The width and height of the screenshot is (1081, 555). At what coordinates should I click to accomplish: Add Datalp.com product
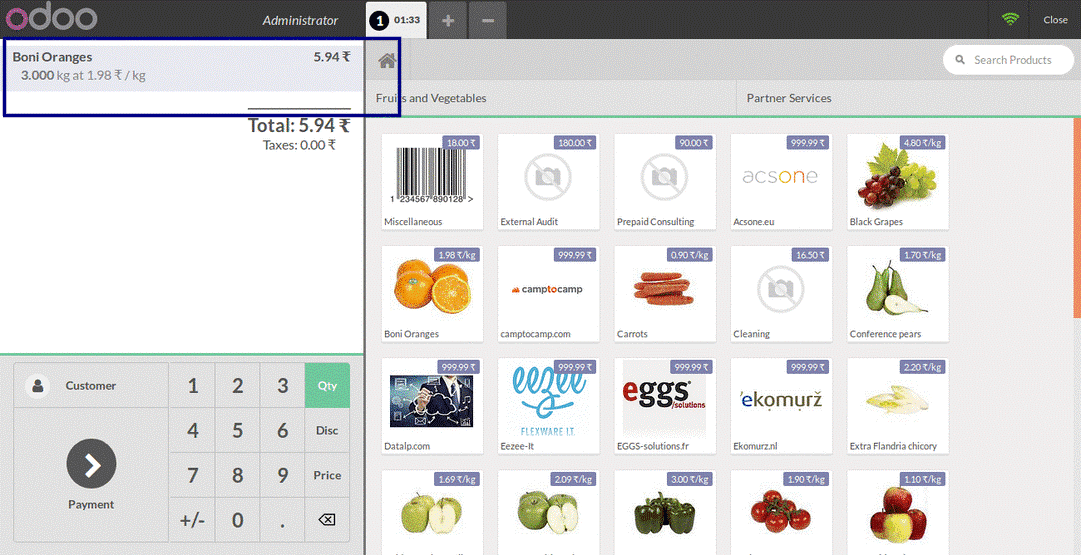(x=432, y=406)
